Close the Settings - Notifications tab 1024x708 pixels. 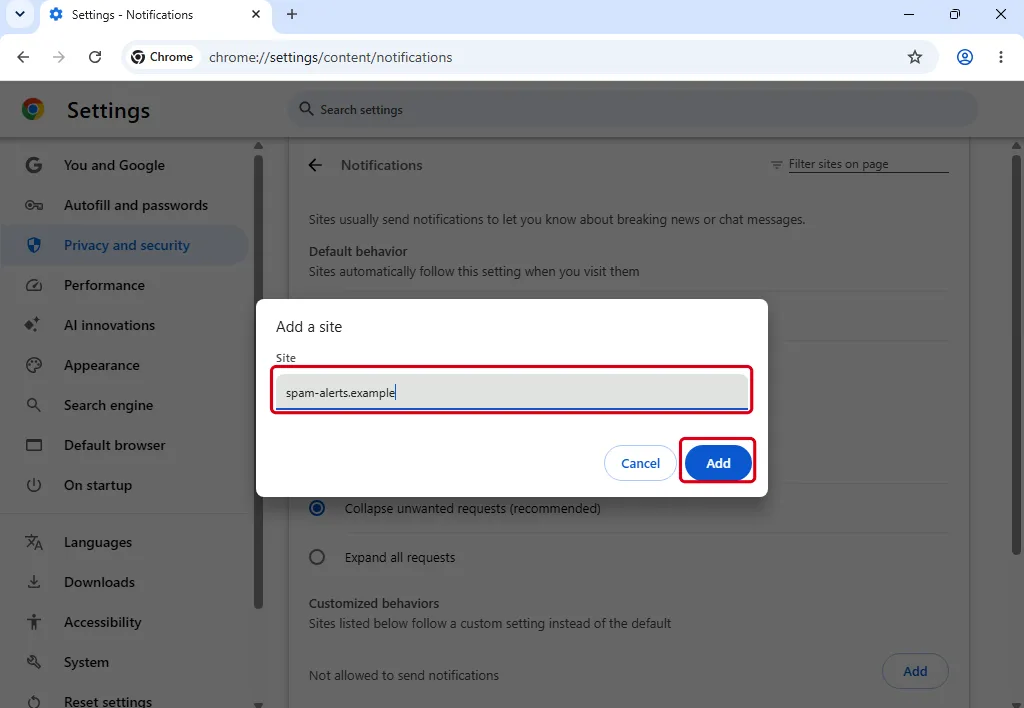(x=256, y=14)
